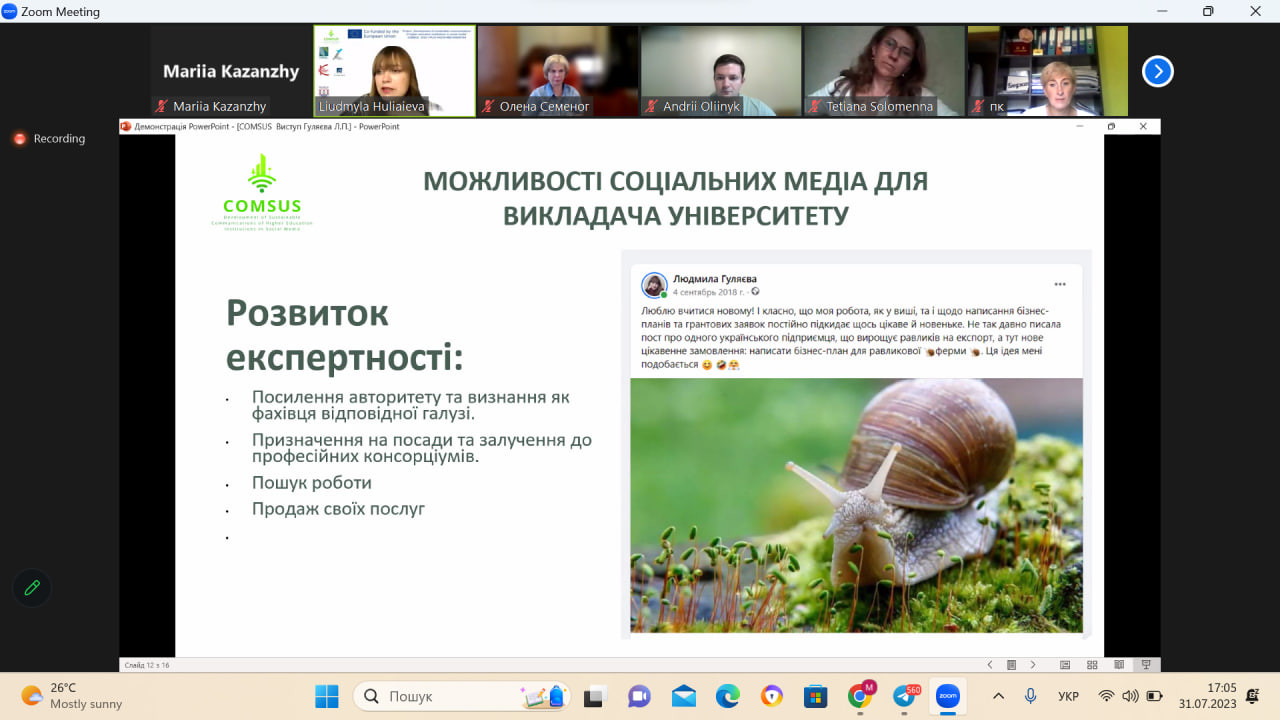Viewport: 1280px width, 720px height.
Task: Click the Людмила Гуляєва profile name
Action: (x=715, y=279)
